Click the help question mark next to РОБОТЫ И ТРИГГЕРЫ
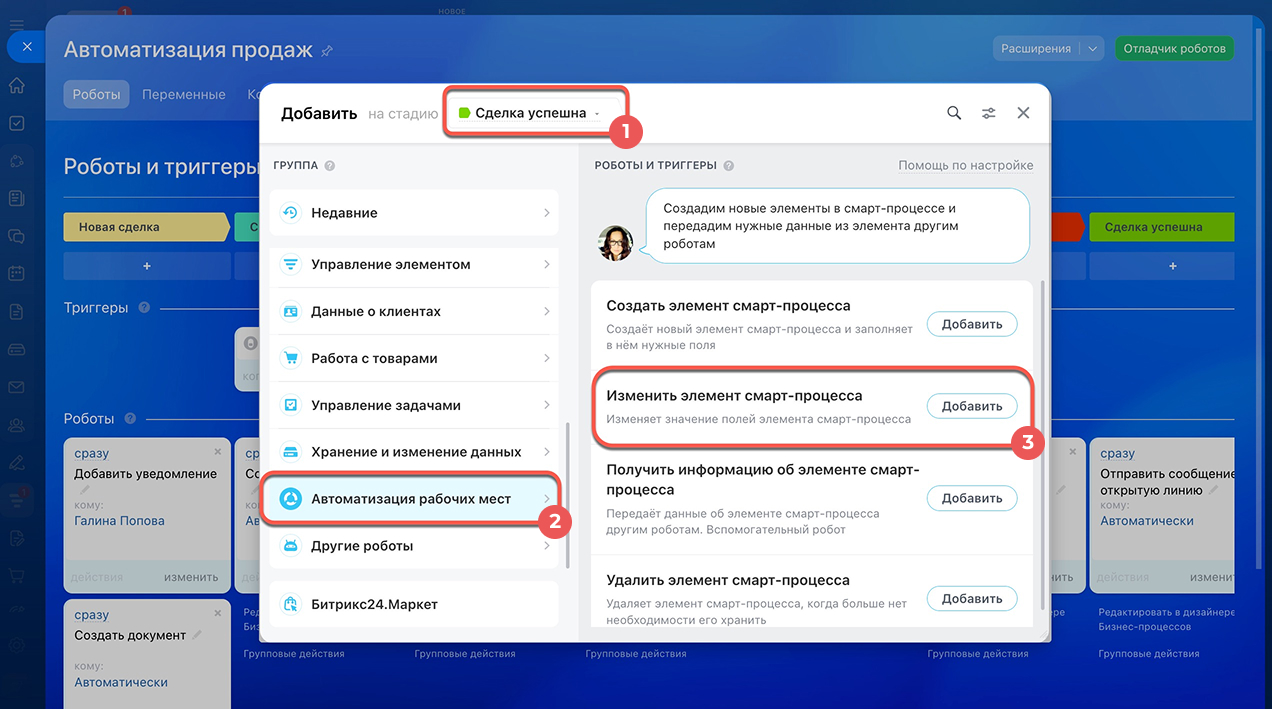The image size is (1272, 709). 729,166
